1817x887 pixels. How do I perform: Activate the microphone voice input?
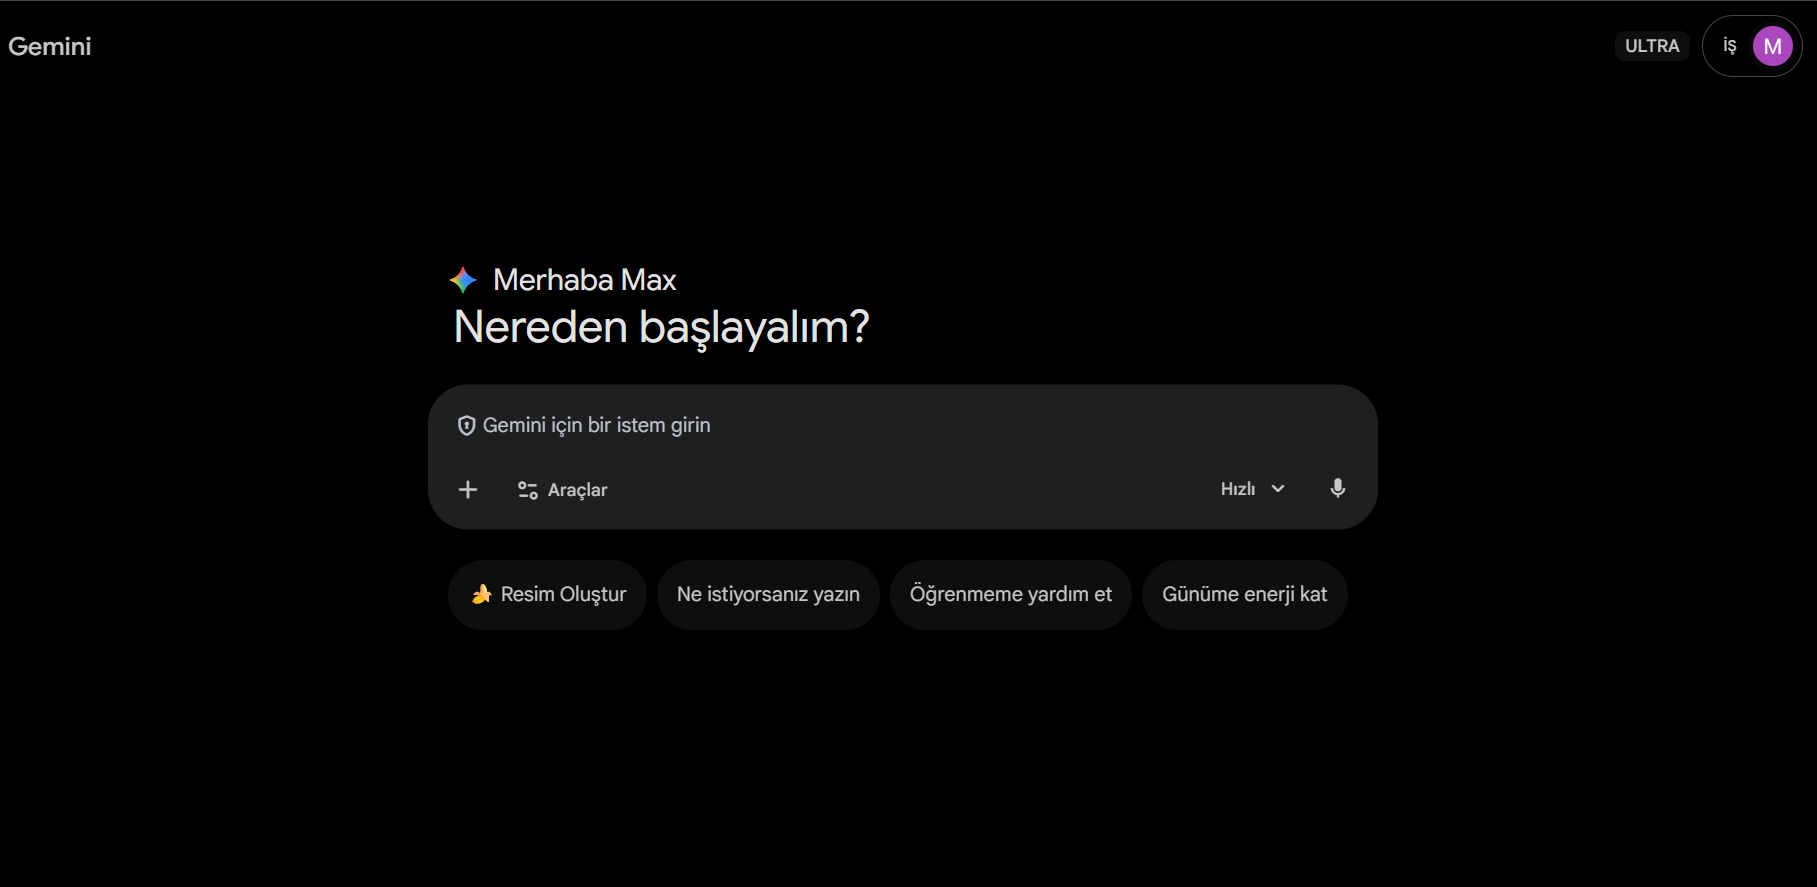pyautogui.click(x=1337, y=488)
